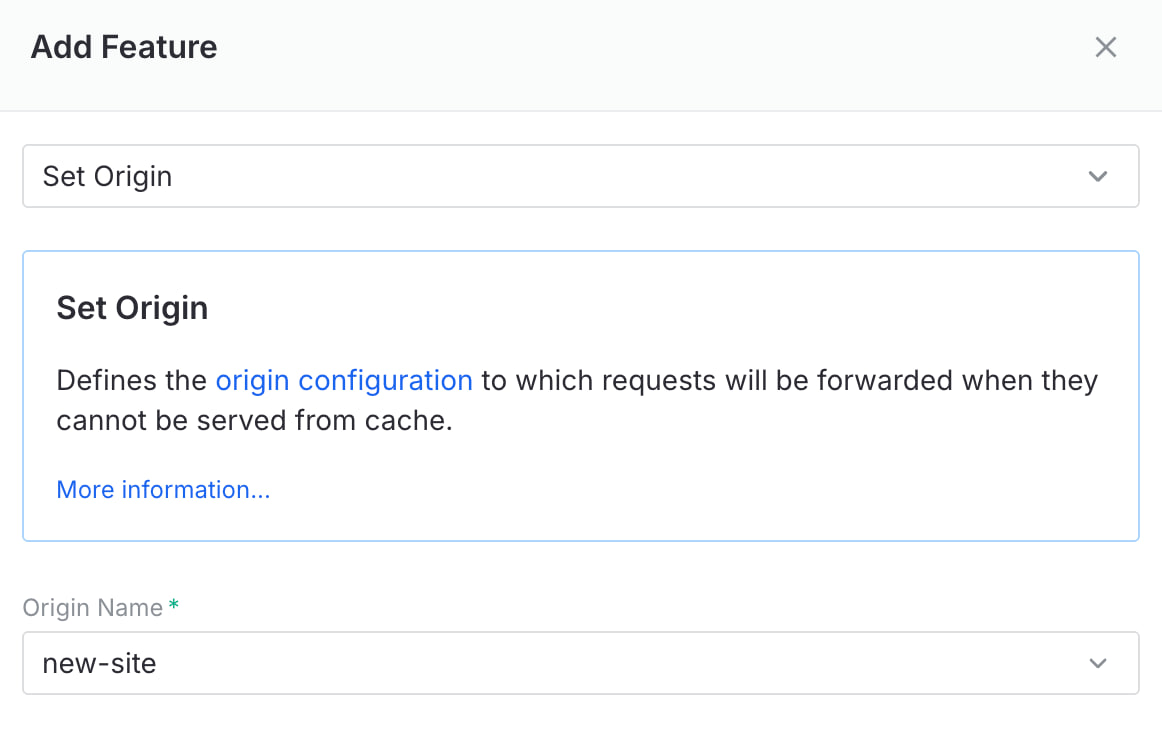Image resolution: width=1162 pixels, height=732 pixels.
Task: Click the chevron arrow beside new-site
Action: (1098, 663)
